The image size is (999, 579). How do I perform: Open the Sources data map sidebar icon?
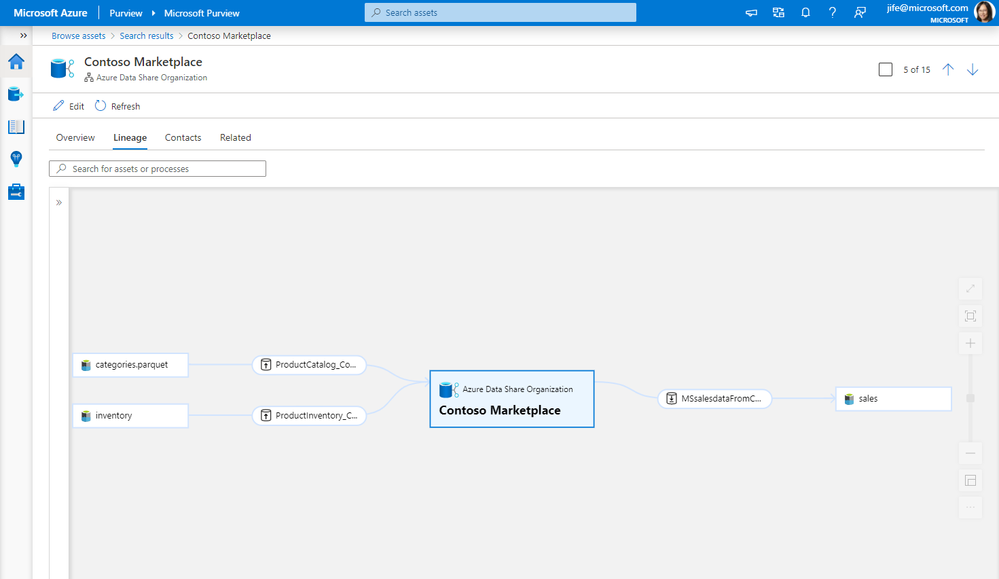point(16,94)
